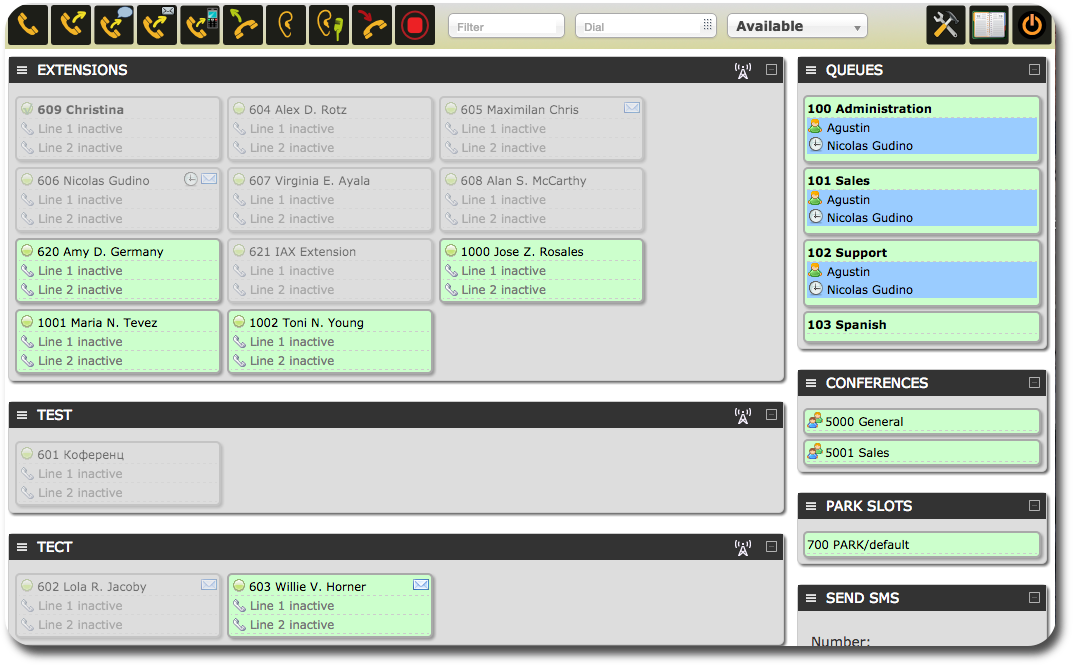Image resolution: width=1073 pixels, height=665 pixels.
Task: Open the Available presence dropdown
Action: point(797,26)
